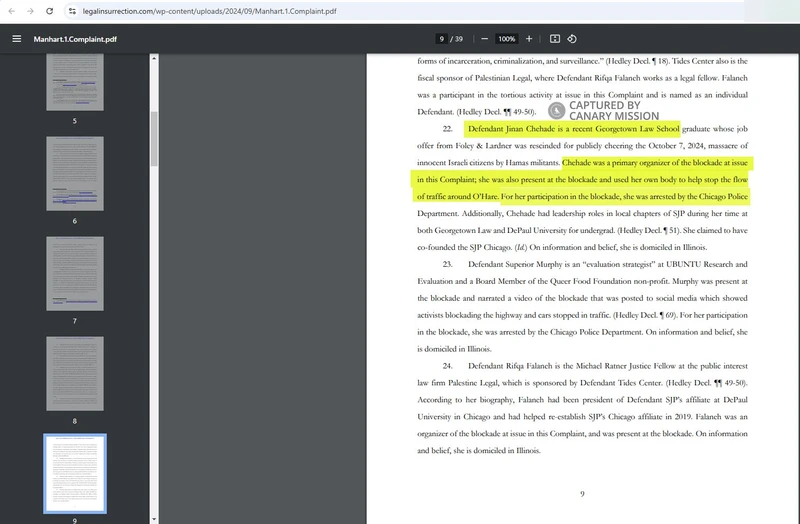This screenshot has height=524, width=800.
Task: Toggle the sidebar hamburger menu
Action: click(x=16, y=39)
